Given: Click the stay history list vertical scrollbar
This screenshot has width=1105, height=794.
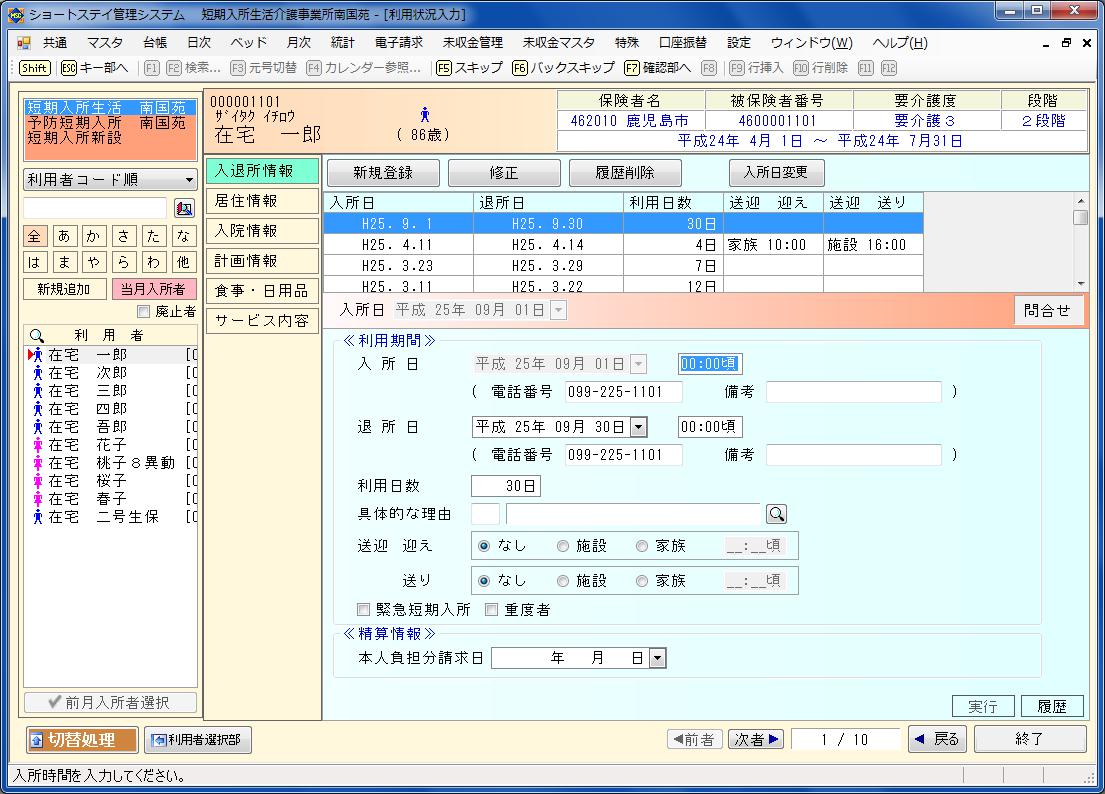Looking at the screenshot, I should [x=1080, y=250].
